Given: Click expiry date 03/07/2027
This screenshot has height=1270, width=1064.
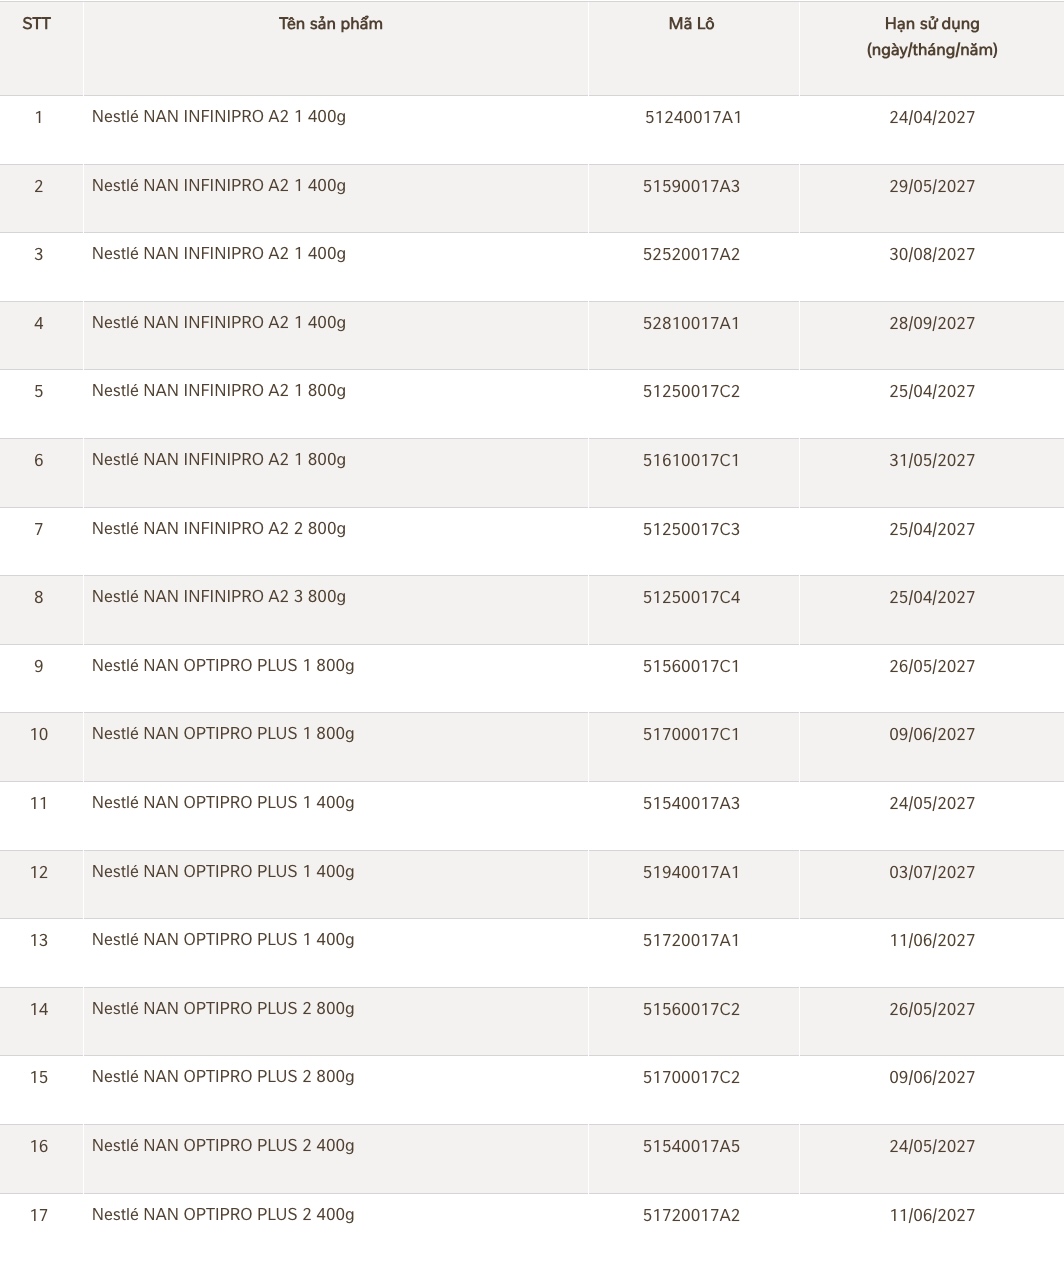Looking at the screenshot, I should [931, 873].
